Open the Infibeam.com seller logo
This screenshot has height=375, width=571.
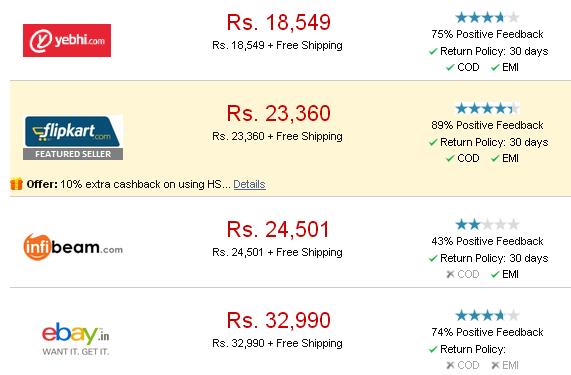[73, 247]
